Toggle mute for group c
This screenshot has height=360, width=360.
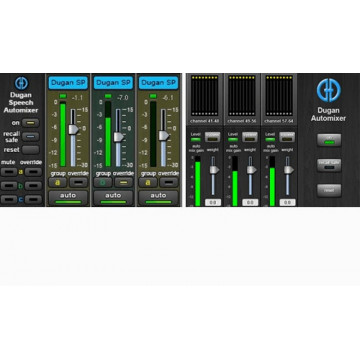point(9,199)
